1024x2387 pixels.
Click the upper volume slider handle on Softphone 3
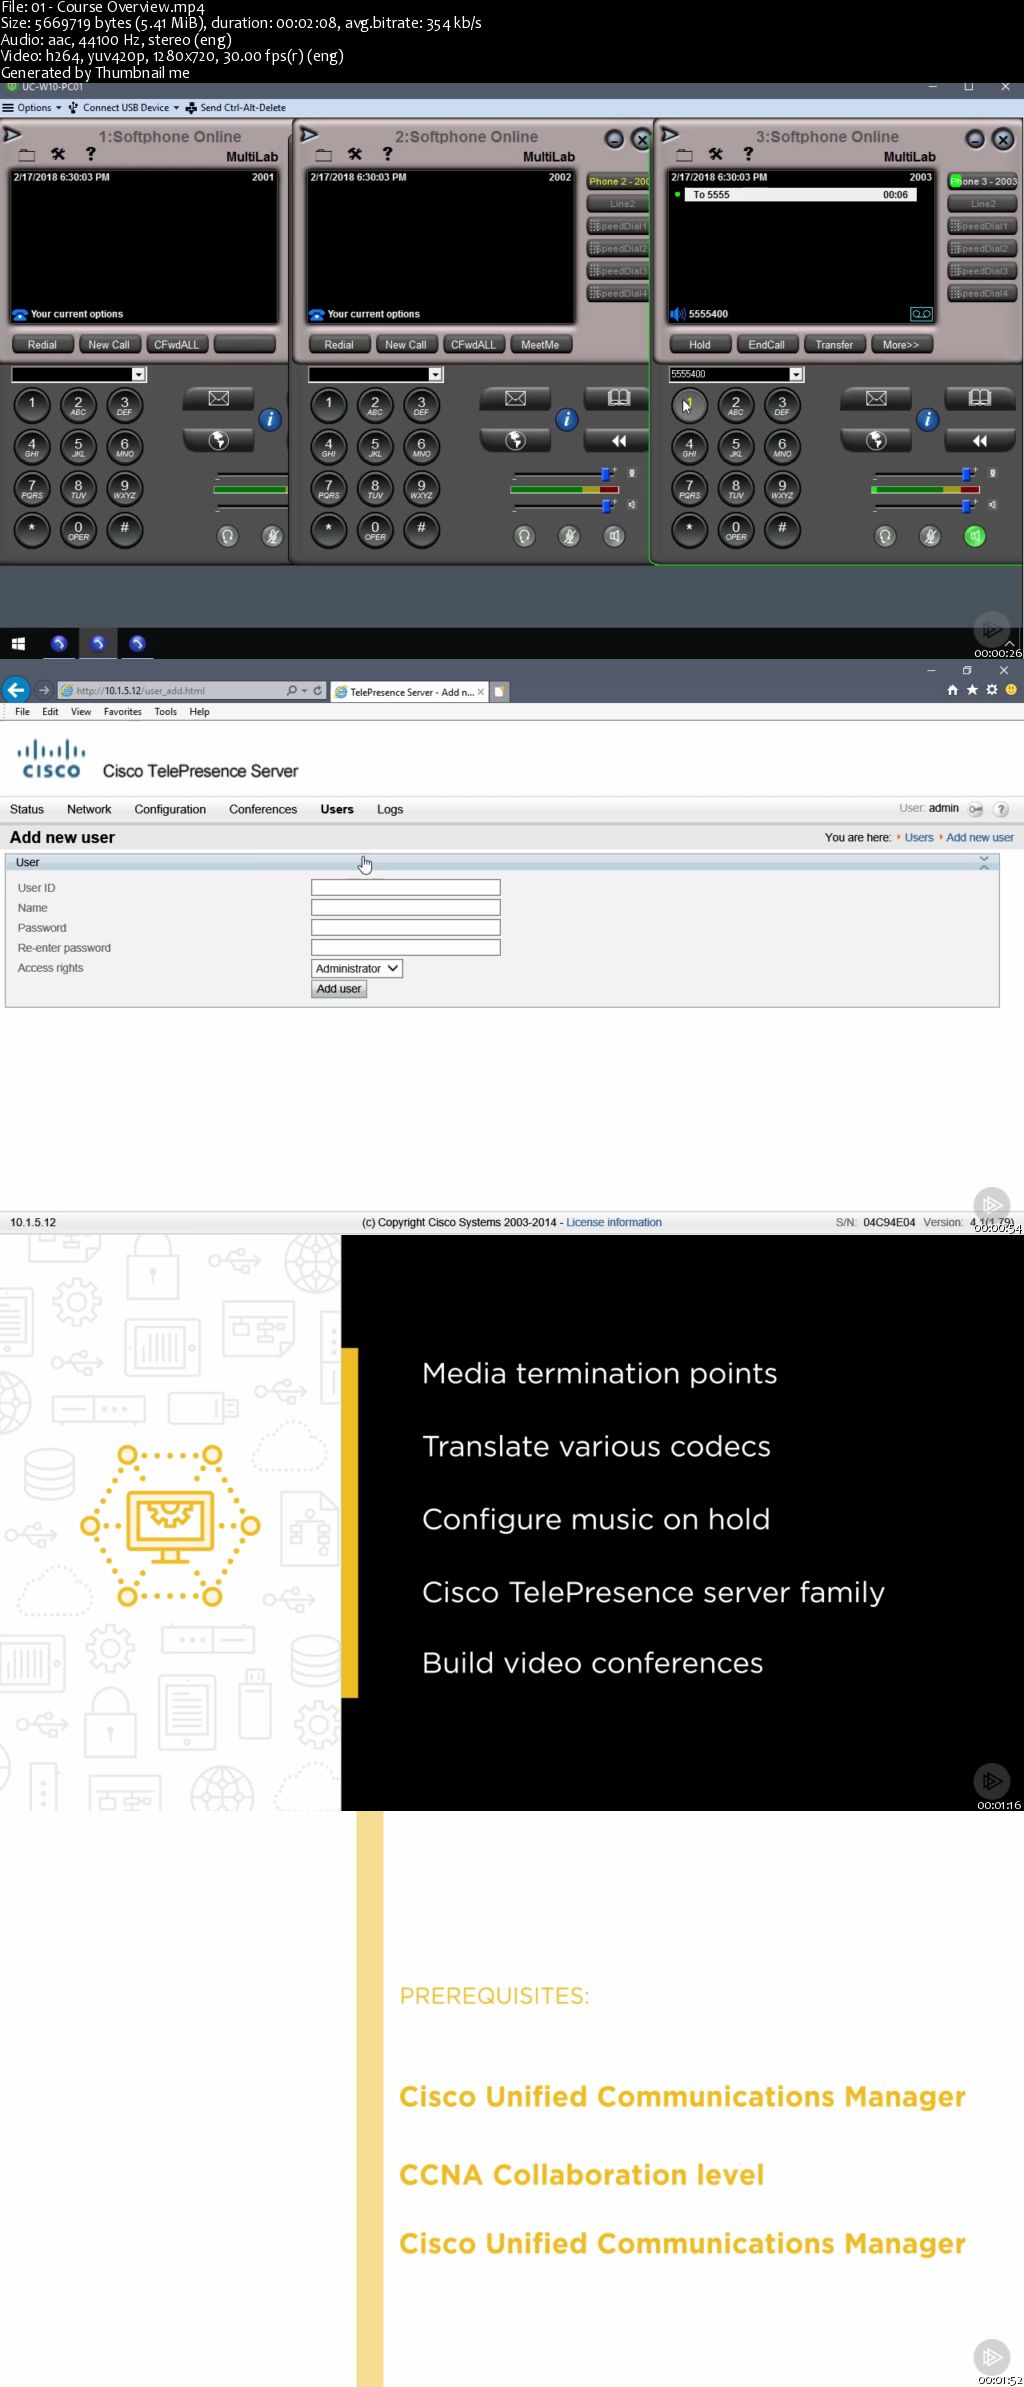point(967,473)
